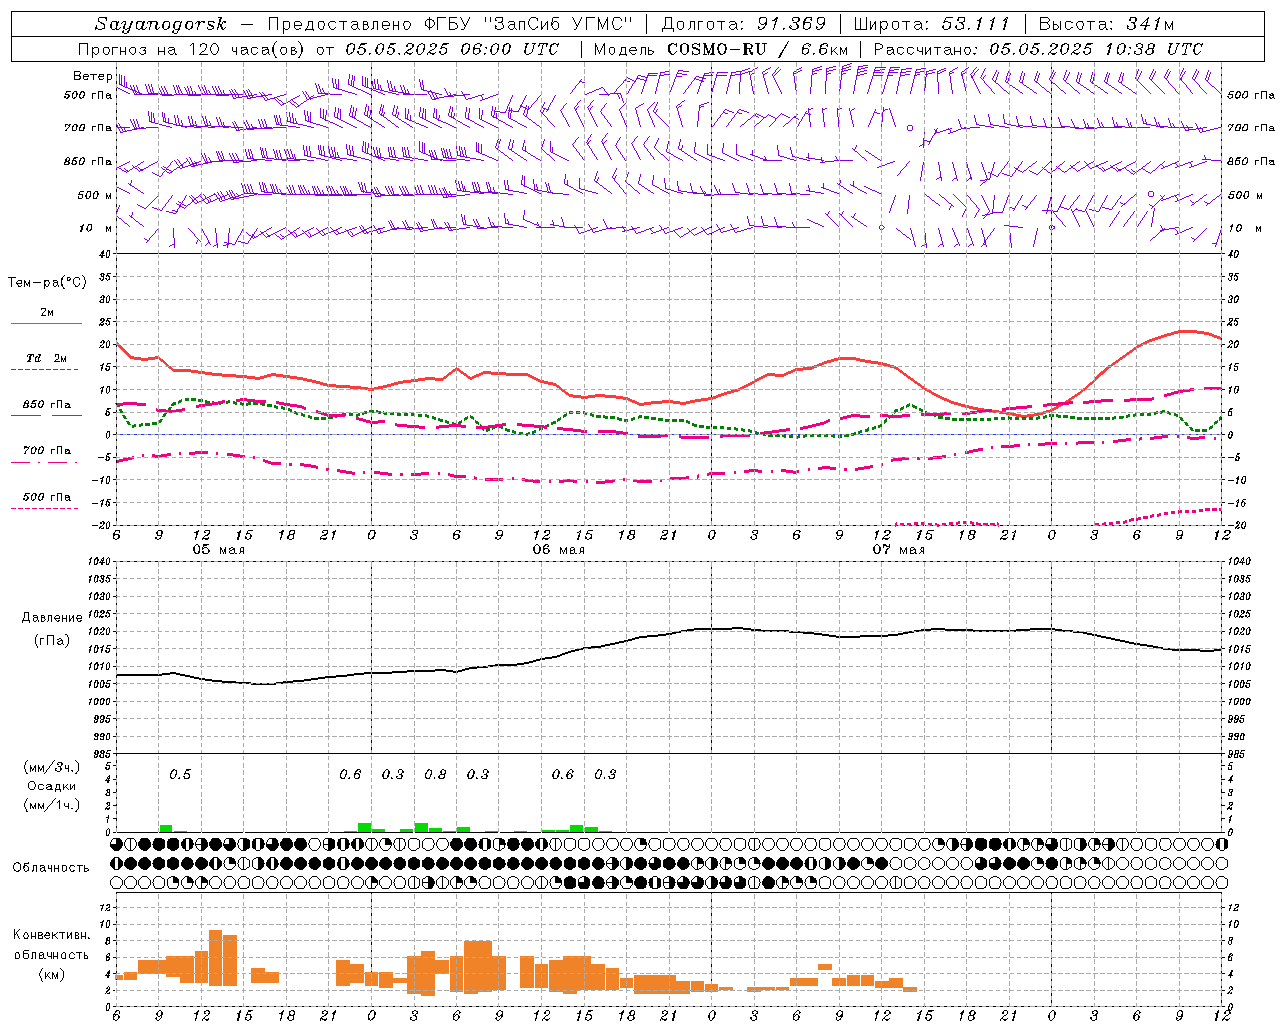
Task: Click the Конвективн. label
Action: coord(52,935)
